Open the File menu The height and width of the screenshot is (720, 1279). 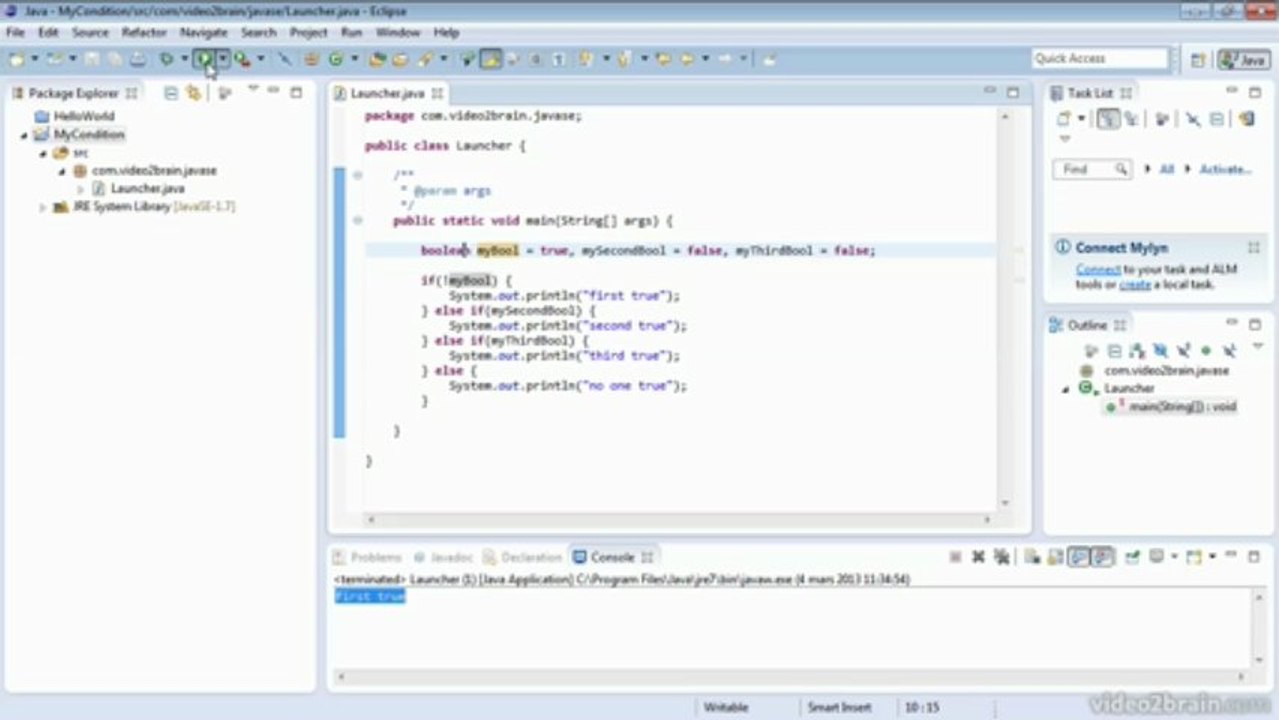click(15, 33)
